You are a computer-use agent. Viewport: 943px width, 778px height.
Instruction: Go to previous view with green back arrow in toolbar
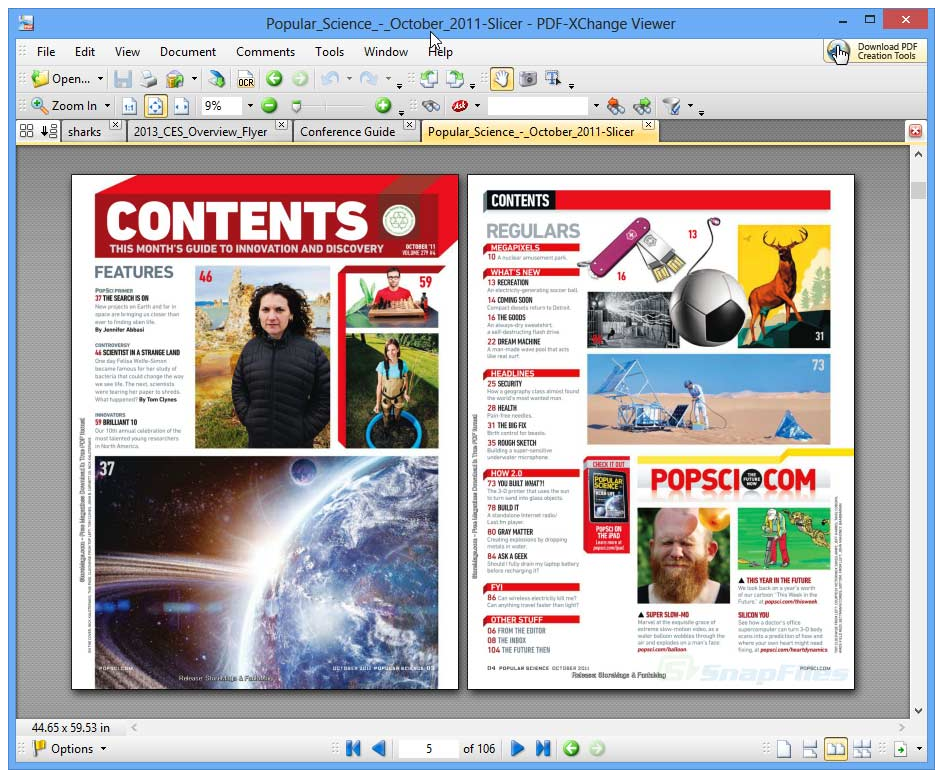tap(274, 79)
